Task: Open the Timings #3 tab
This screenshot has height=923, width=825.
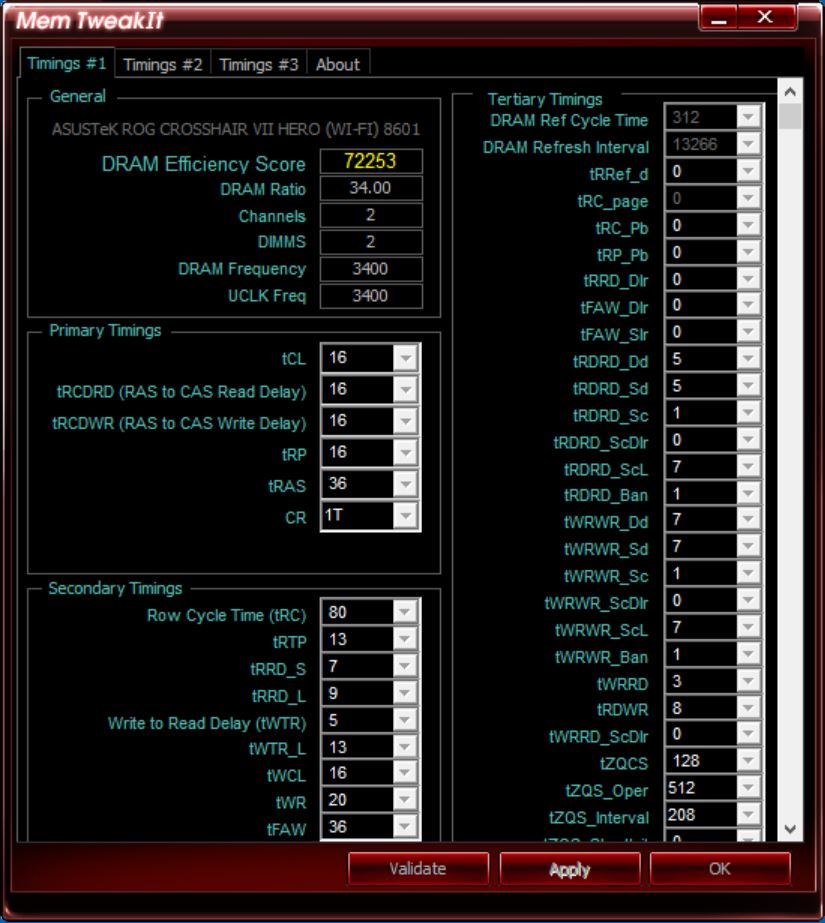Action: 258,64
